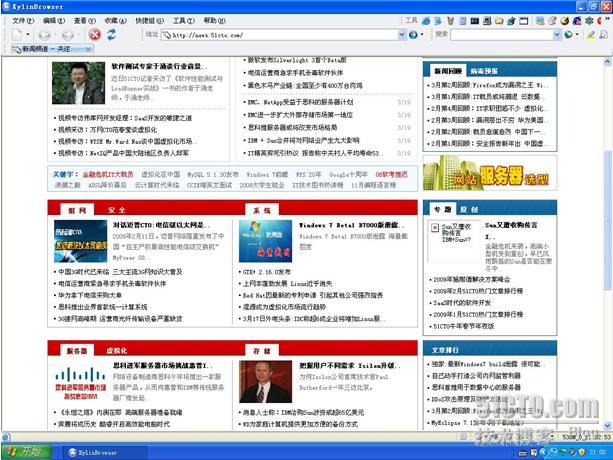This screenshot has height=460, width=613.
Task: Open the 收藏 menu
Action: pos(115,20)
